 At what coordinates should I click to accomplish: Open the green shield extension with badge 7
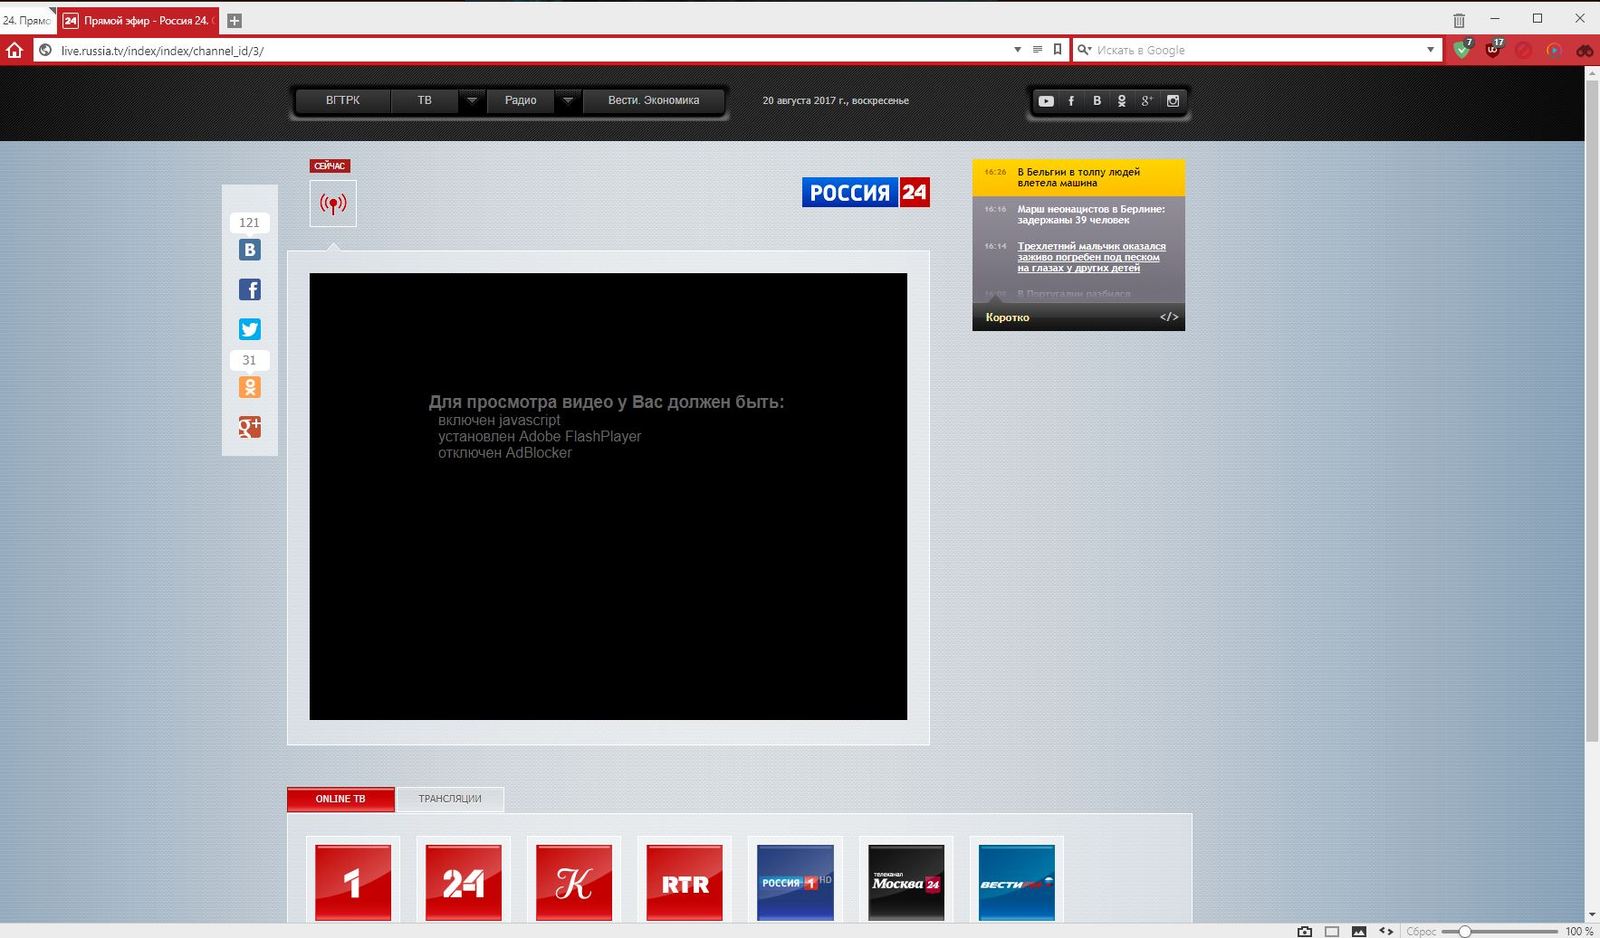pyautogui.click(x=1462, y=49)
